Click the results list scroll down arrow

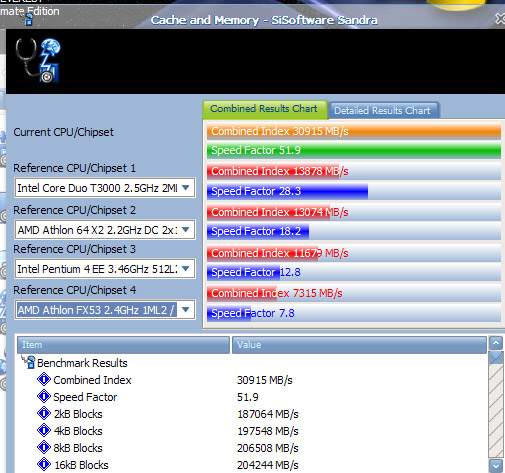496,466
